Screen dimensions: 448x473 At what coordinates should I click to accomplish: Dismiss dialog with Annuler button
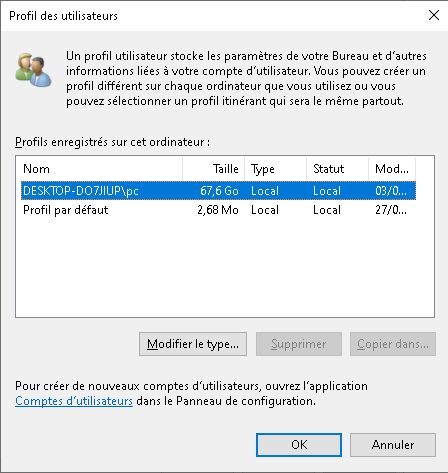click(393, 445)
